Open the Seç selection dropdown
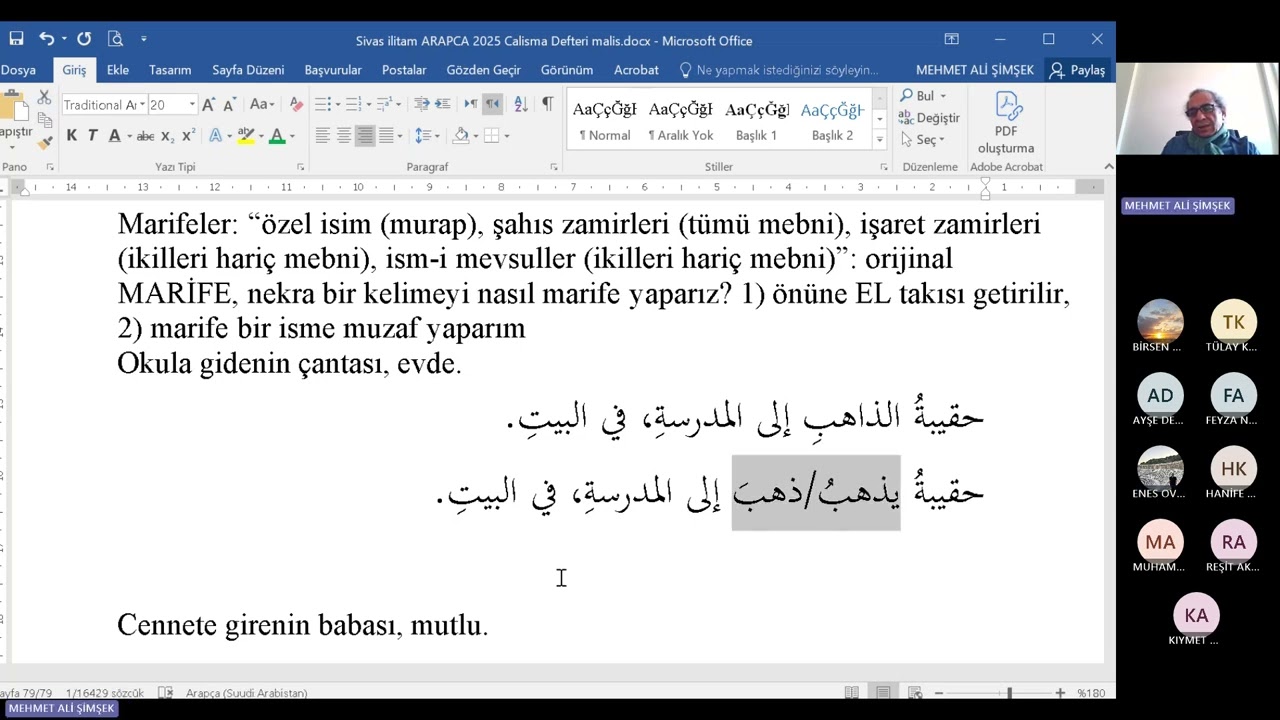Screen dimensions: 1280x720 tap(921, 140)
